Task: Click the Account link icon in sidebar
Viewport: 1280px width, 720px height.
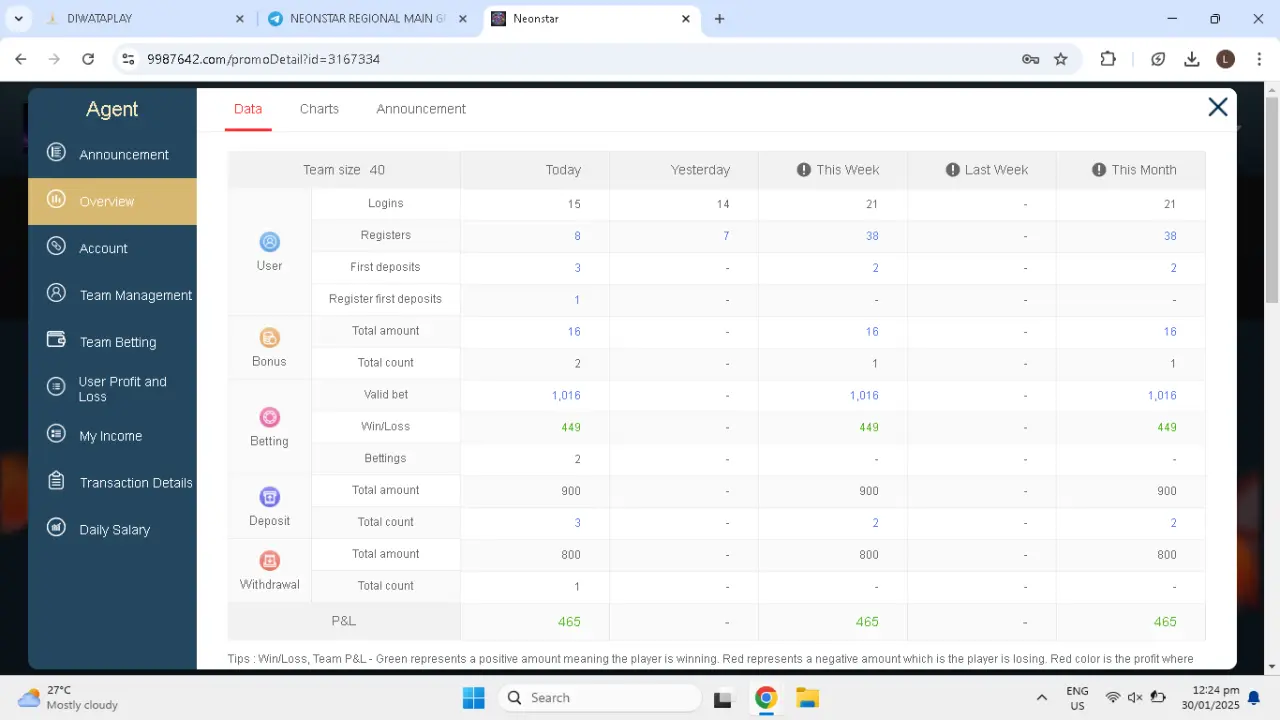Action: pos(56,247)
